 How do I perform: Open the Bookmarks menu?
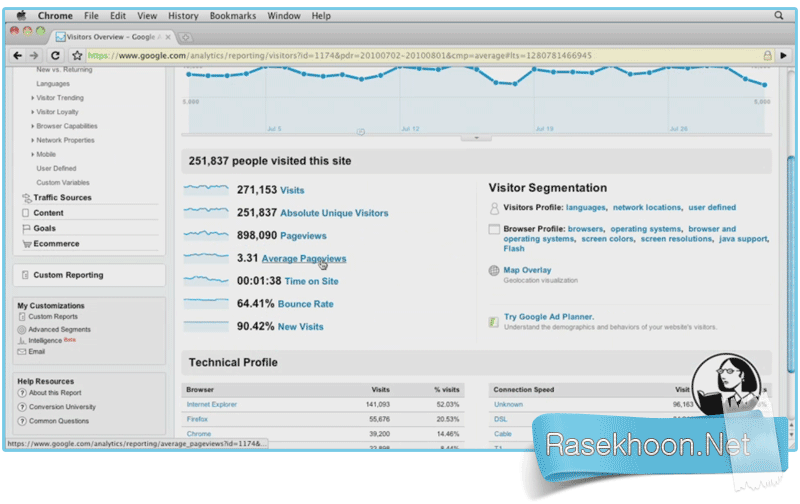[x=233, y=16]
